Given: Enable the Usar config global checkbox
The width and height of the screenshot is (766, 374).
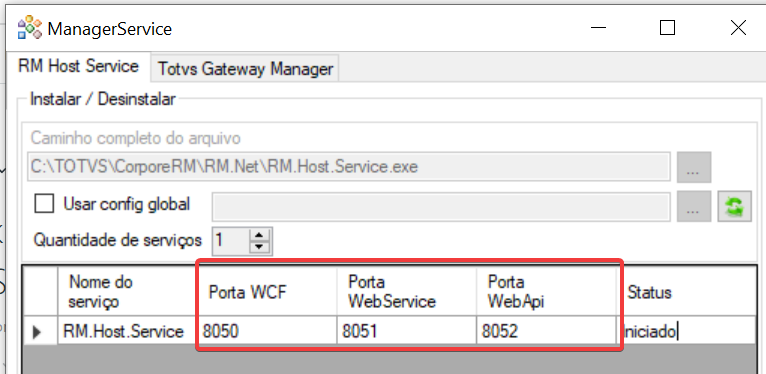Looking at the screenshot, I should 44,204.
